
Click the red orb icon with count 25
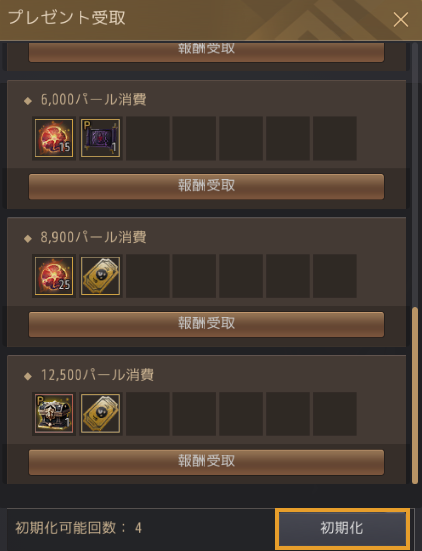click(54, 276)
